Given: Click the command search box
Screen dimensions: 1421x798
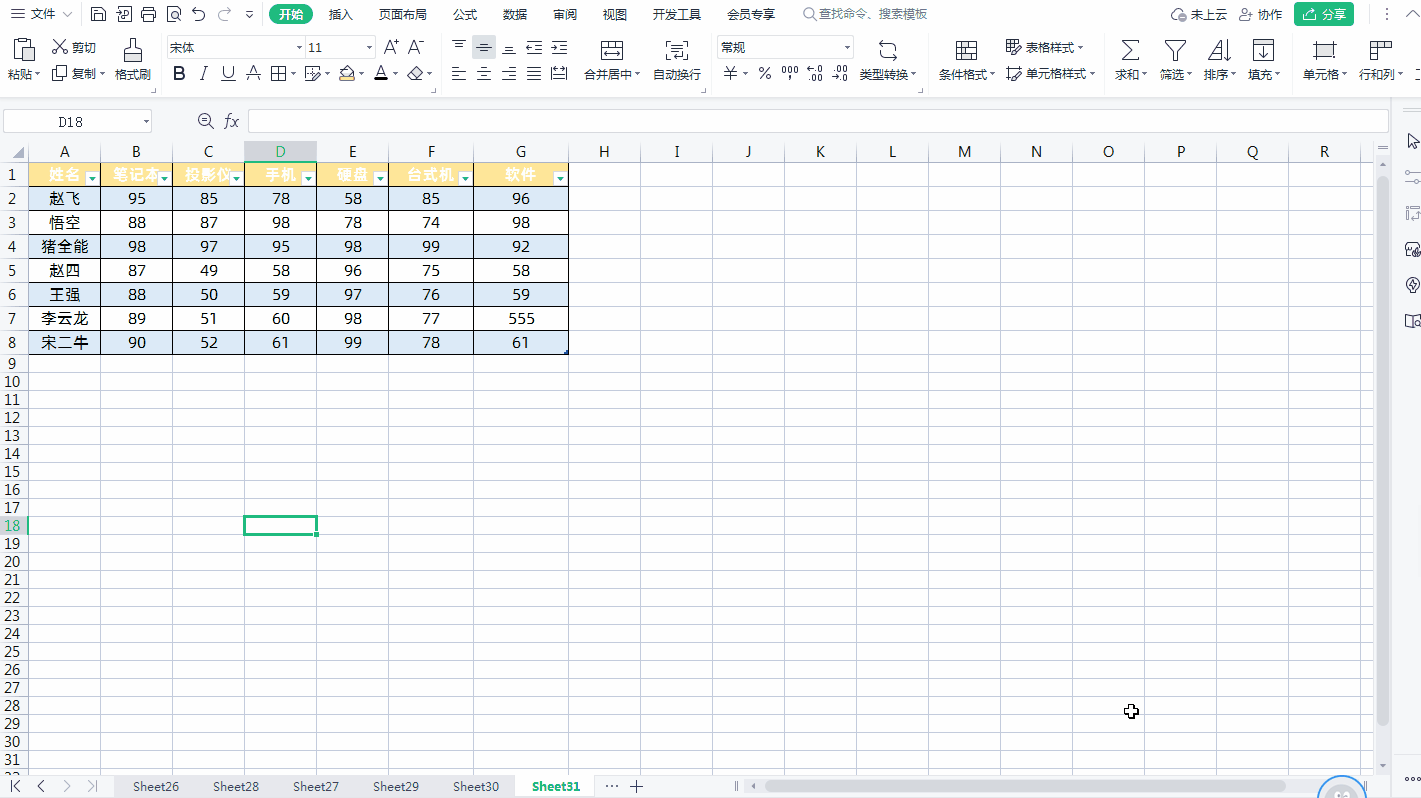Looking at the screenshot, I should tap(866, 14).
